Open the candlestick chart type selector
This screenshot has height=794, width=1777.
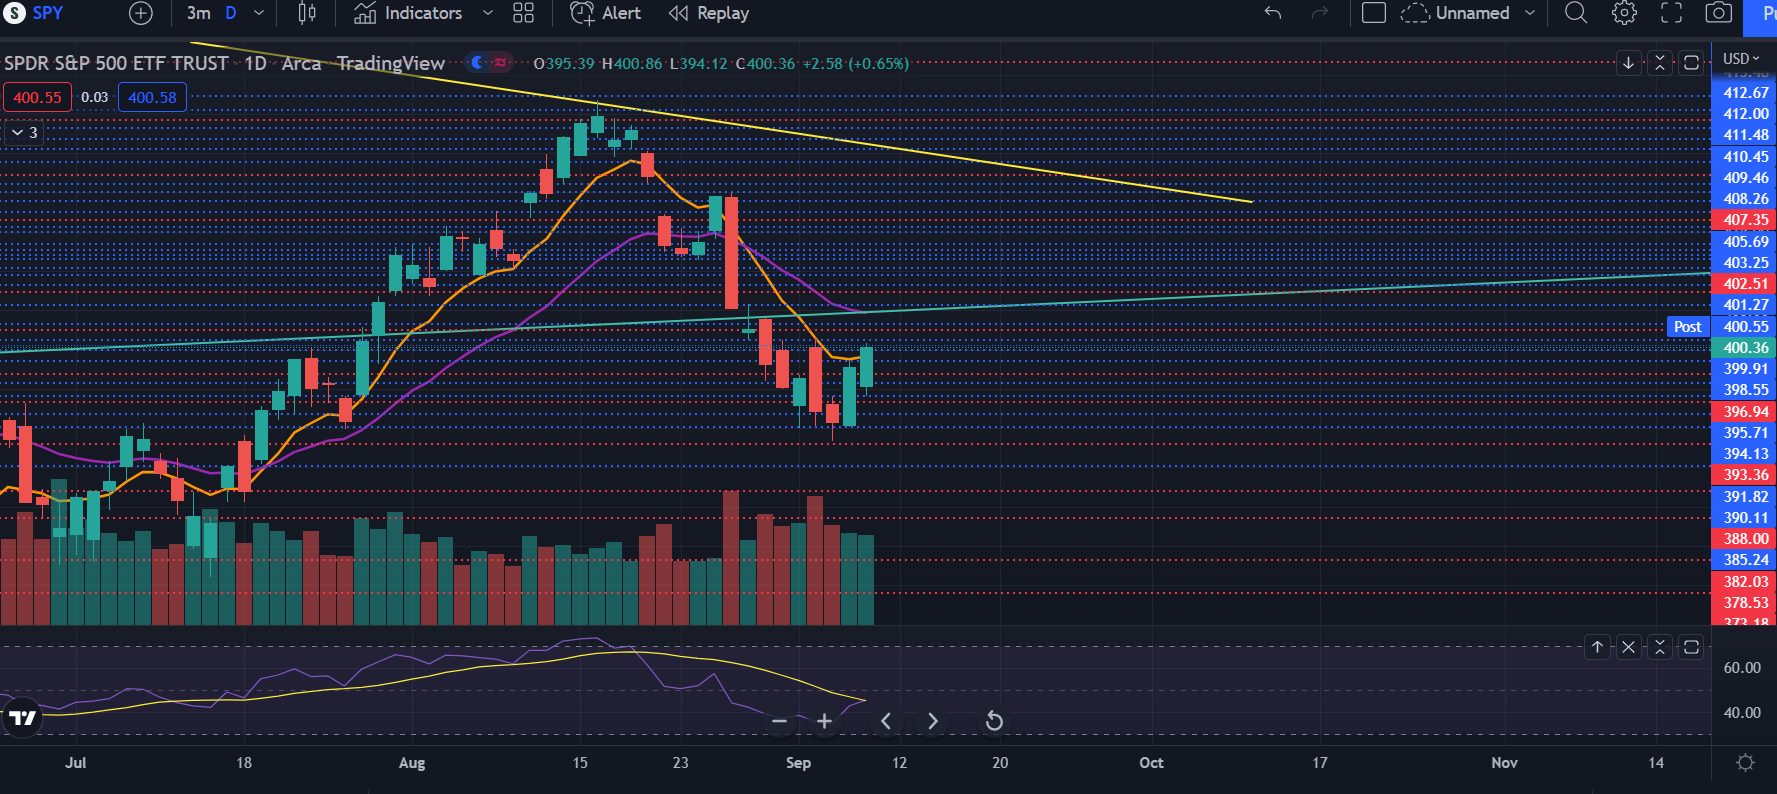[x=307, y=13]
